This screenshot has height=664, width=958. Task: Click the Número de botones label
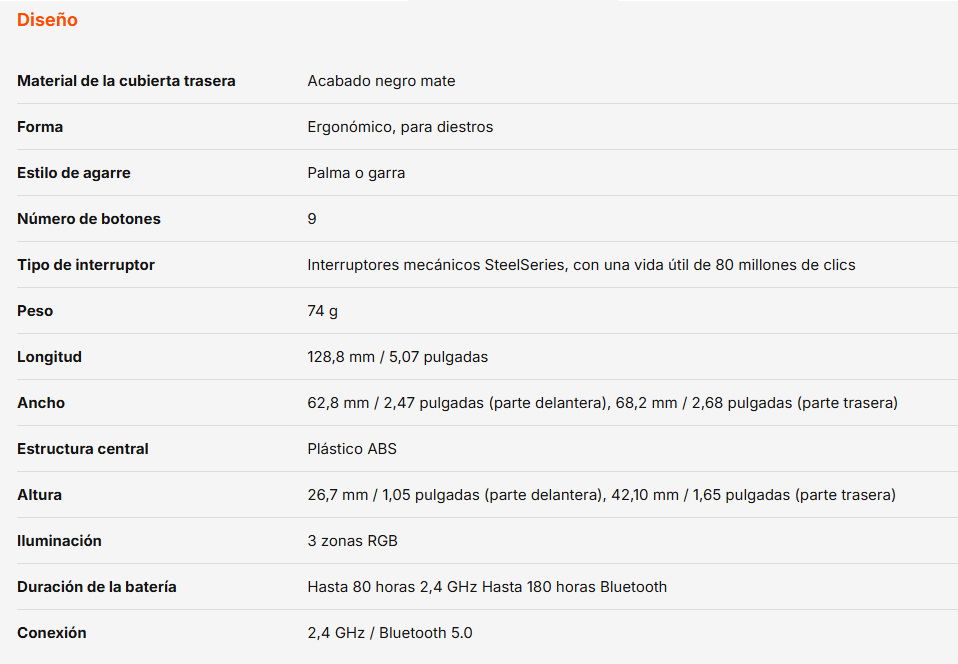tap(89, 219)
